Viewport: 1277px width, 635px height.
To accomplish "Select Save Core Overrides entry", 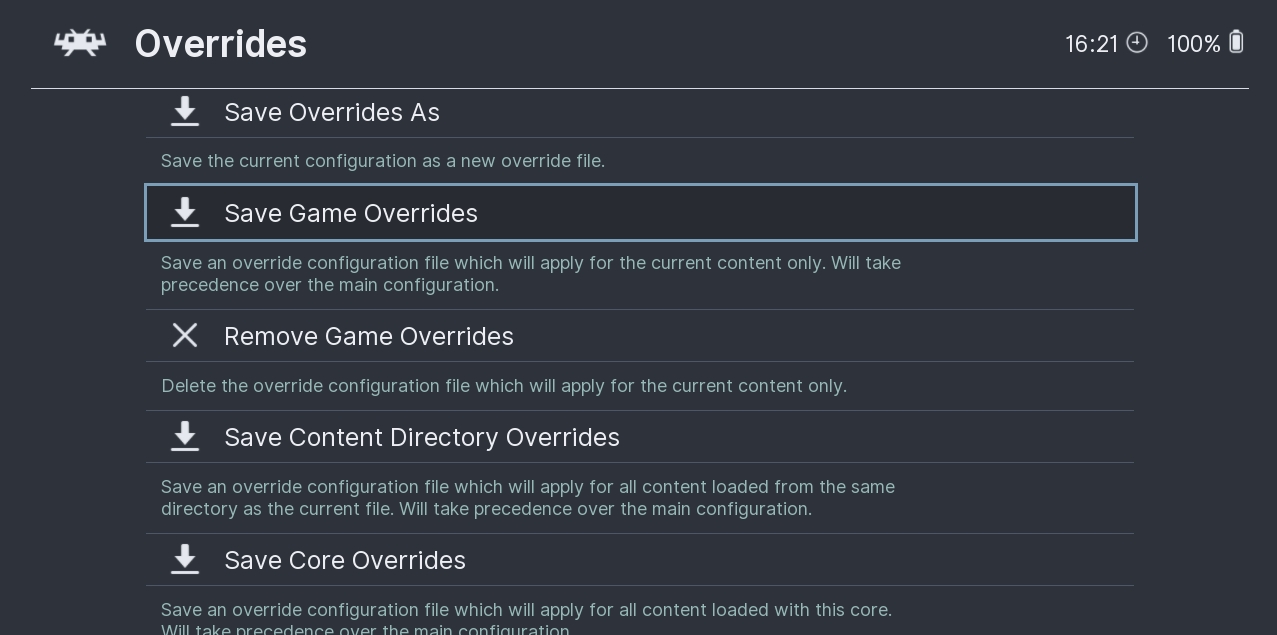I will [x=345, y=560].
